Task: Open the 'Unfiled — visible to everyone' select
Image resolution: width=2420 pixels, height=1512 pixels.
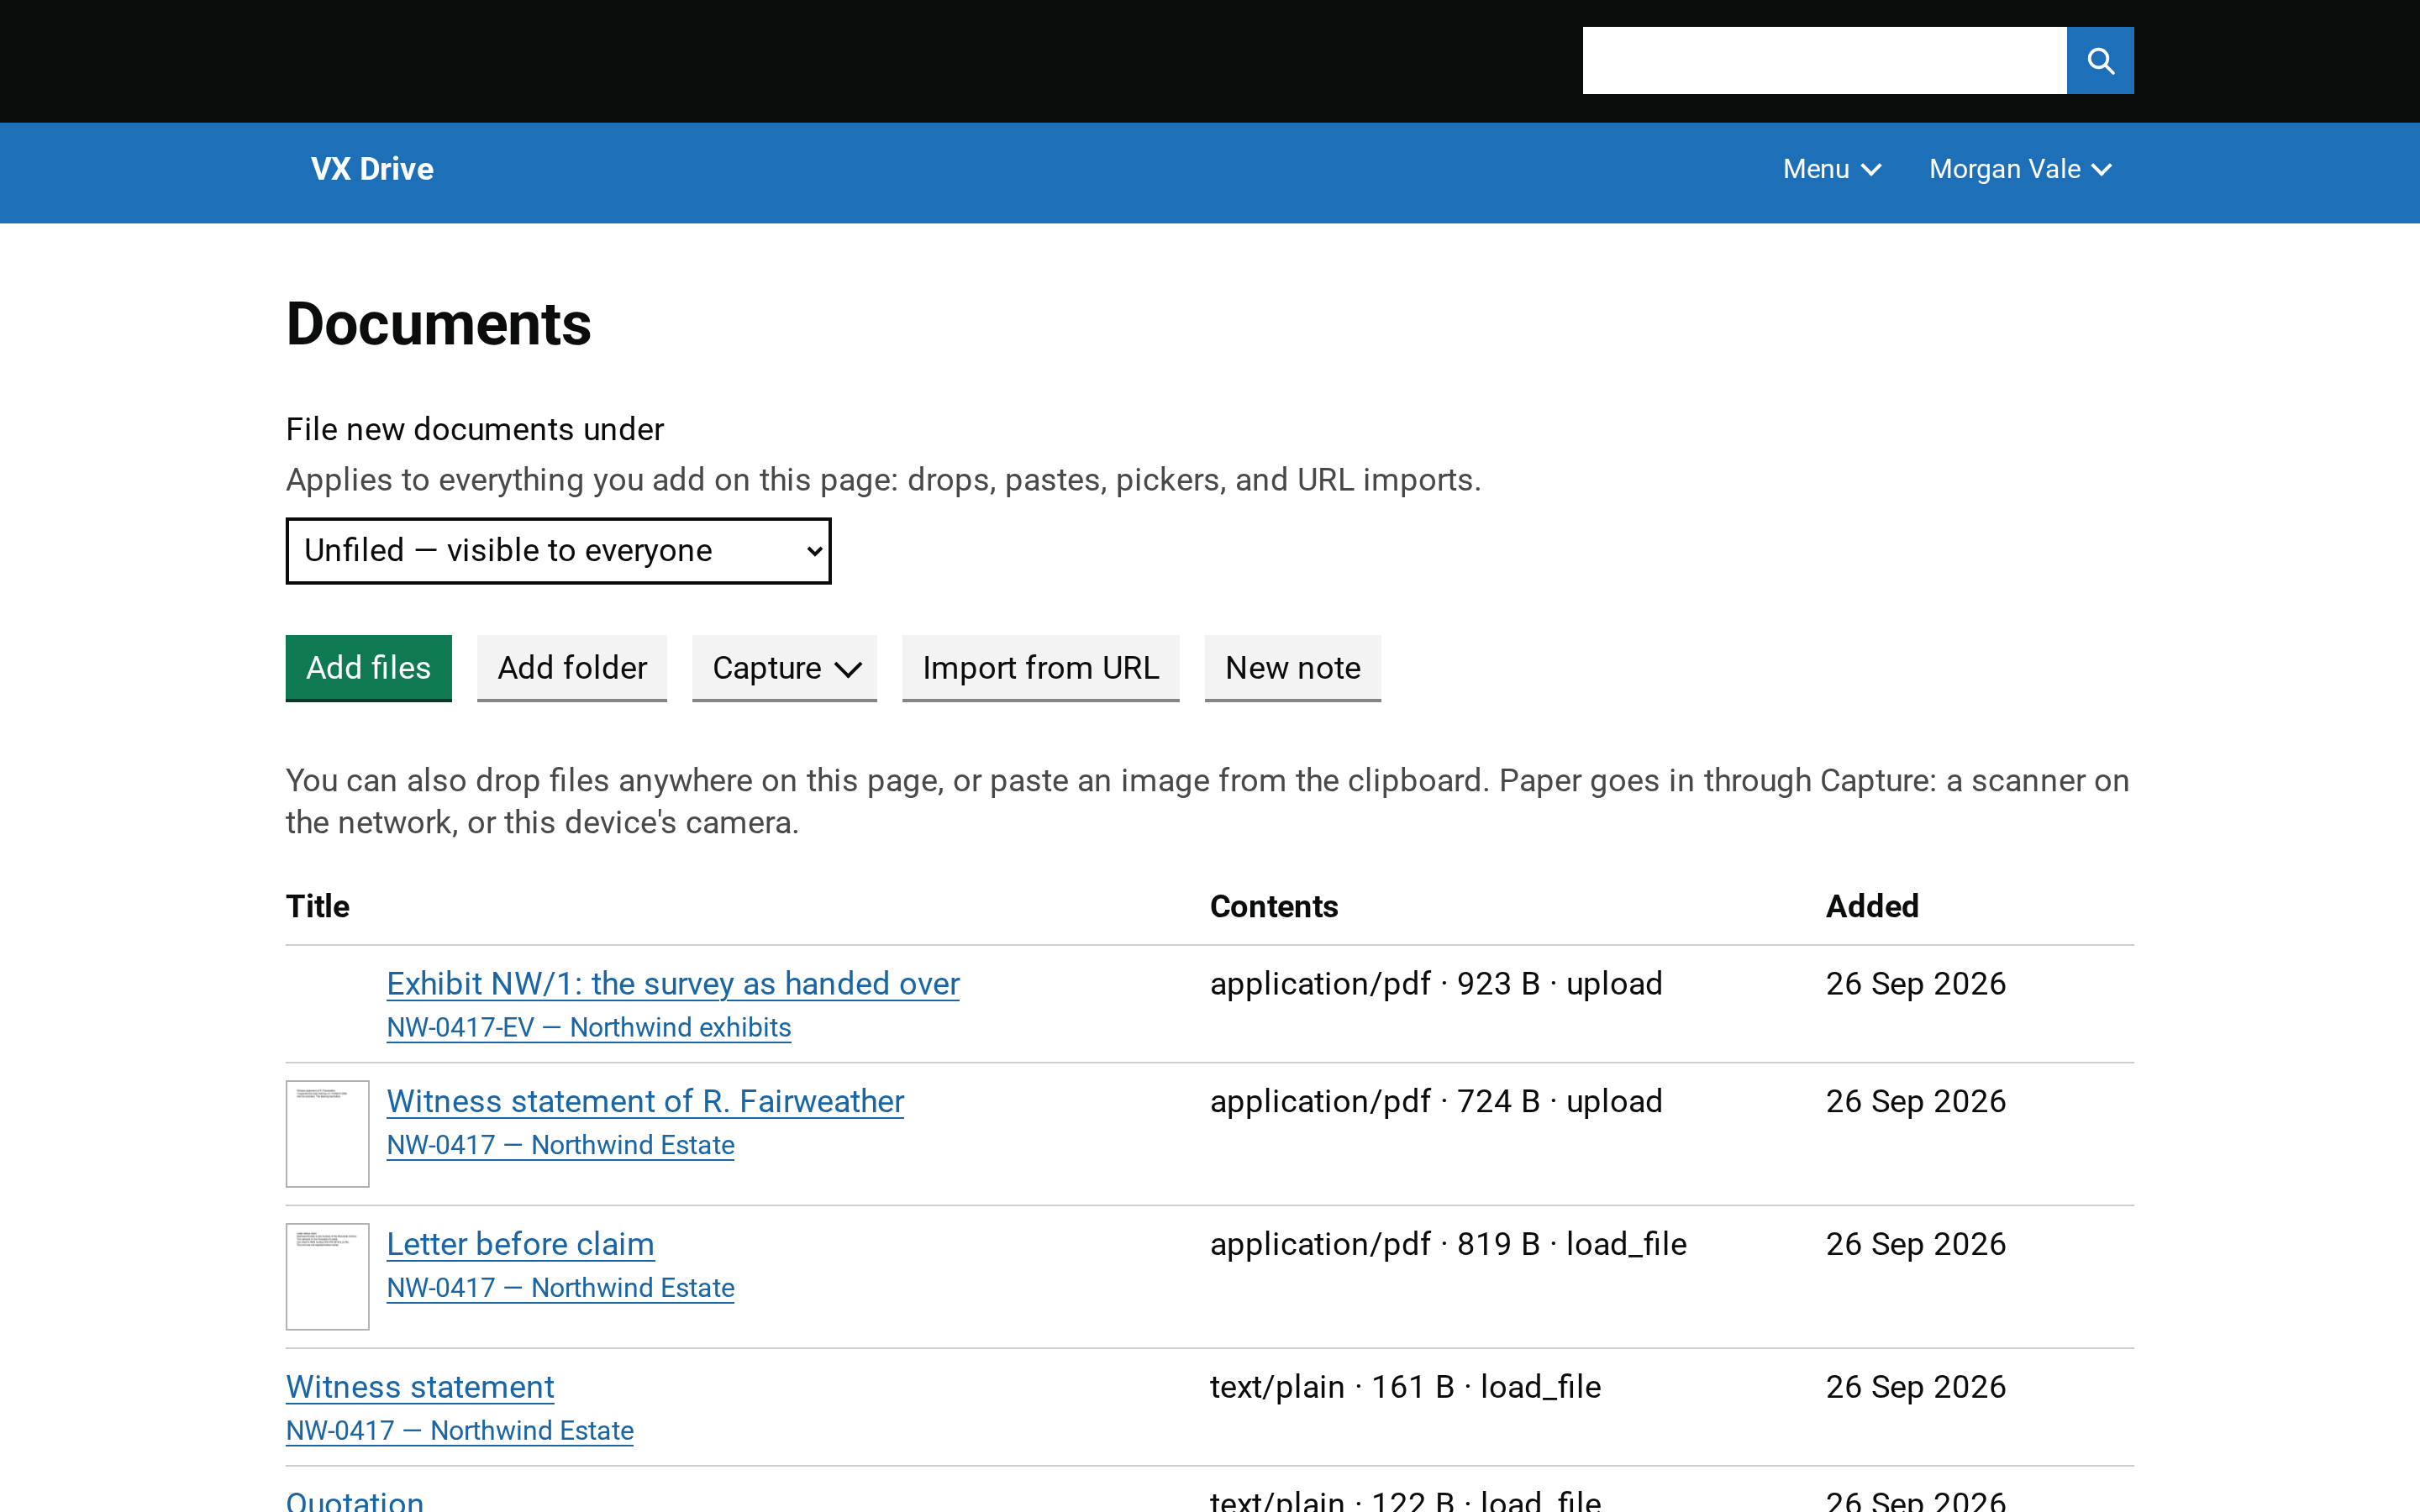Action: (558, 551)
